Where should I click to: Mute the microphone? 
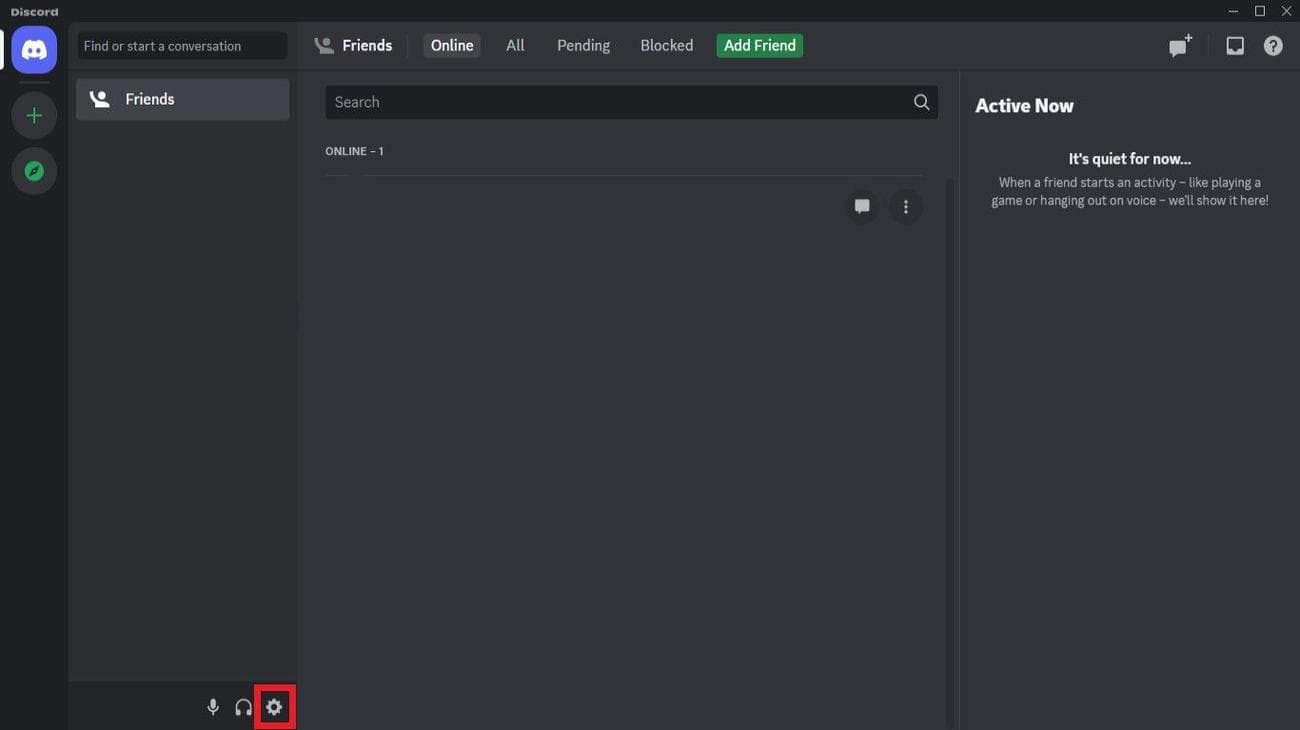(x=213, y=708)
